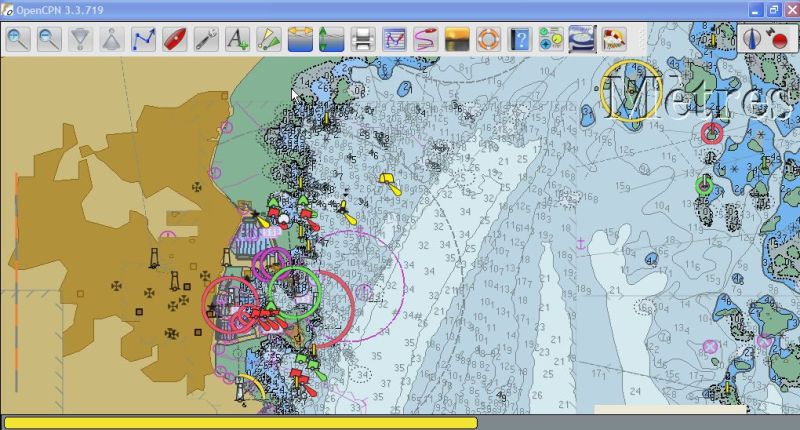Enable Auto Follow with red boat icon
800x430 pixels.
tap(175, 40)
